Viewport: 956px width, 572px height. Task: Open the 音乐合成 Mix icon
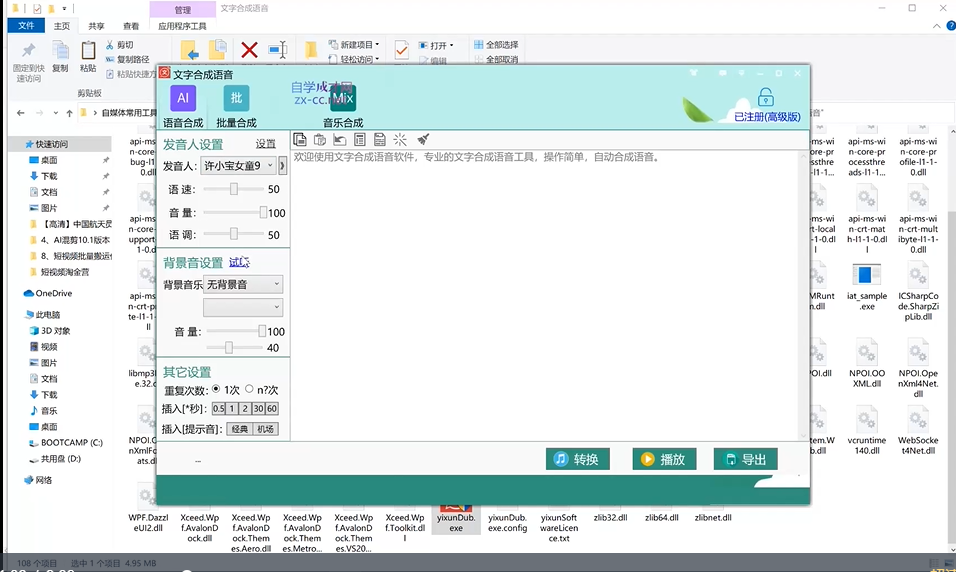343,98
